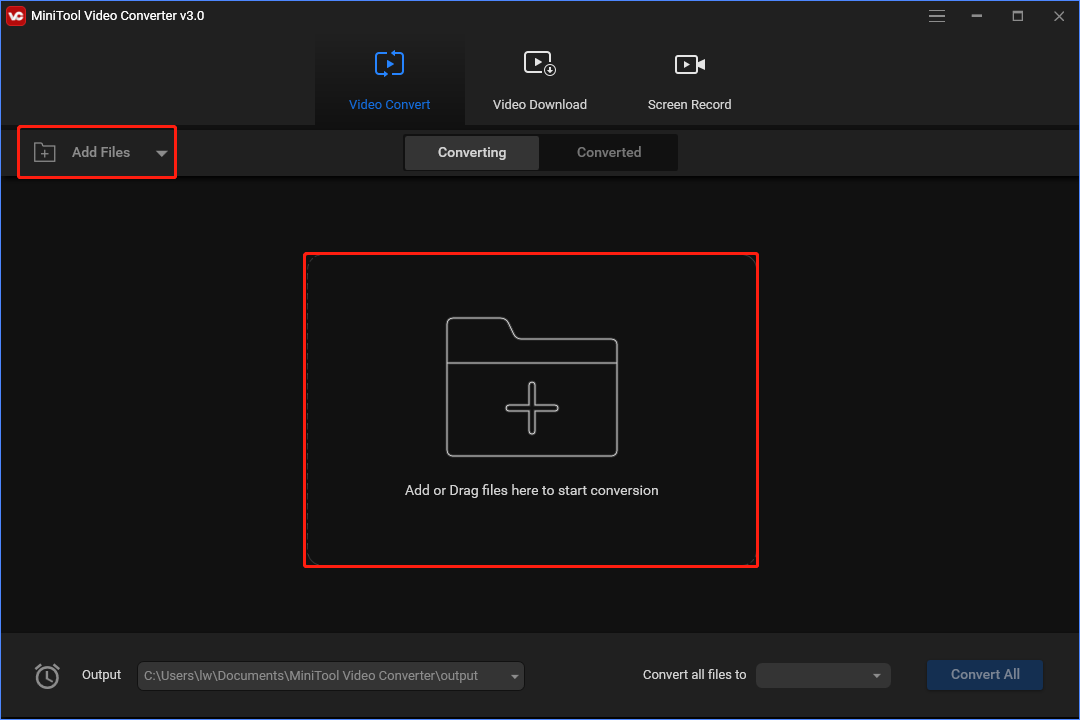Click the output path field
The width and height of the screenshot is (1080, 720).
(331, 676)
